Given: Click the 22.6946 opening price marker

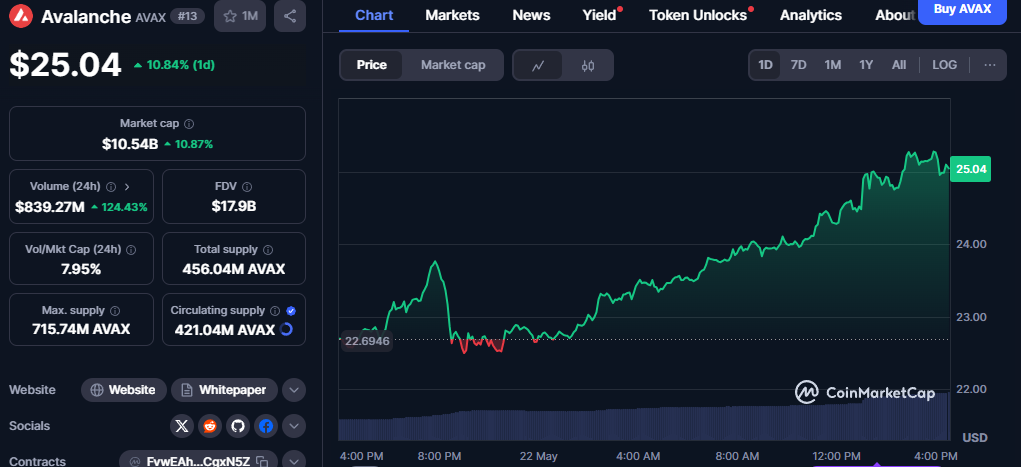Looking at the screenshot, I should point(366,341).
